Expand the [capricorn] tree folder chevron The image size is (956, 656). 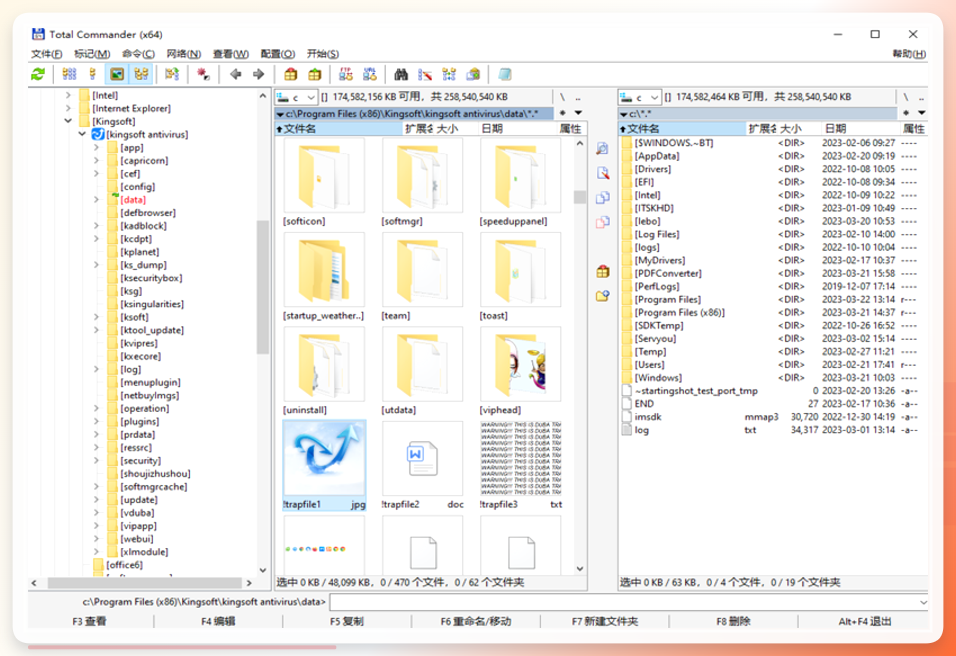coord(96,160)
